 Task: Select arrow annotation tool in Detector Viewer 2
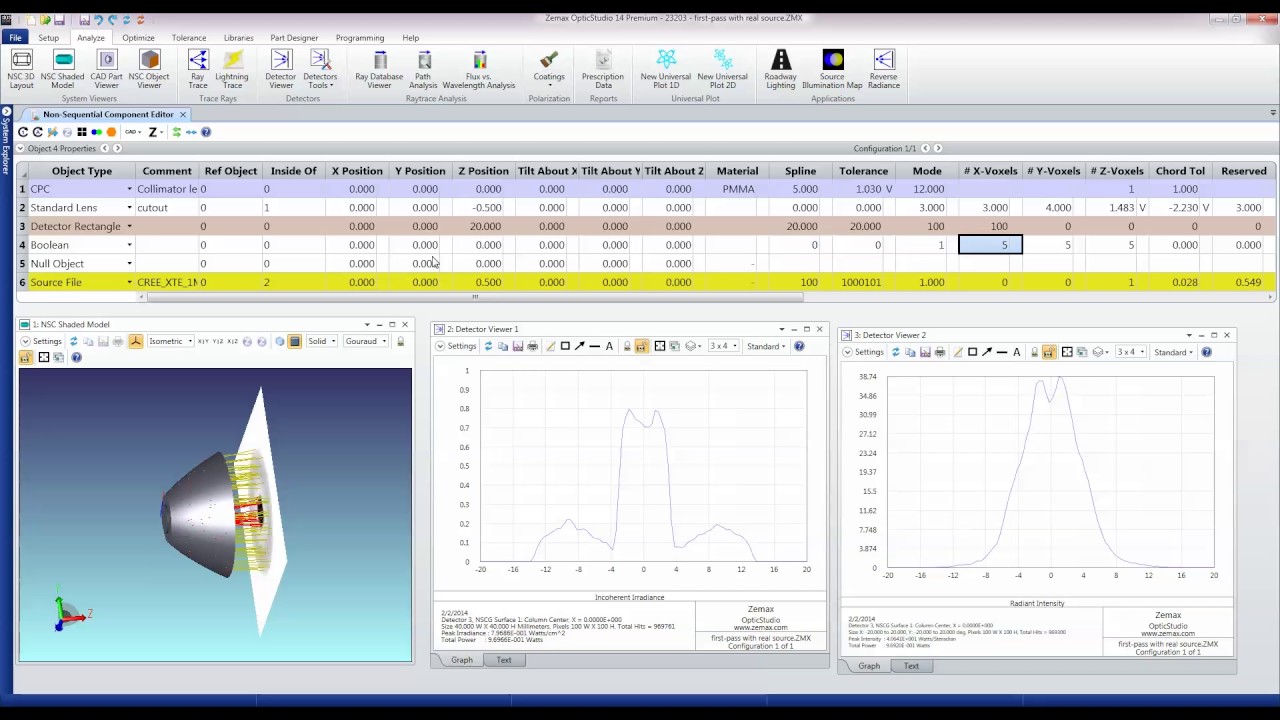point(987,352)
